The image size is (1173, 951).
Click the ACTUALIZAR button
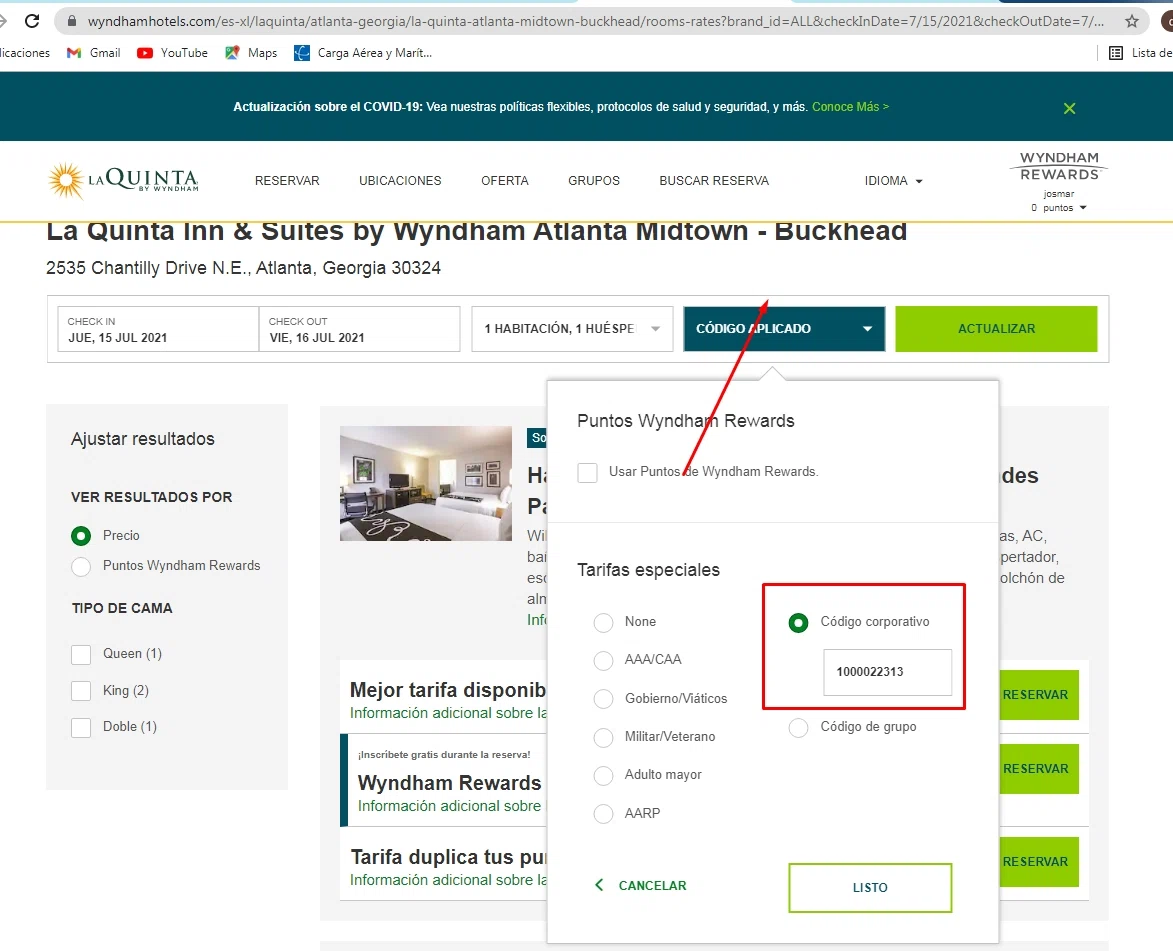(996, 329)
